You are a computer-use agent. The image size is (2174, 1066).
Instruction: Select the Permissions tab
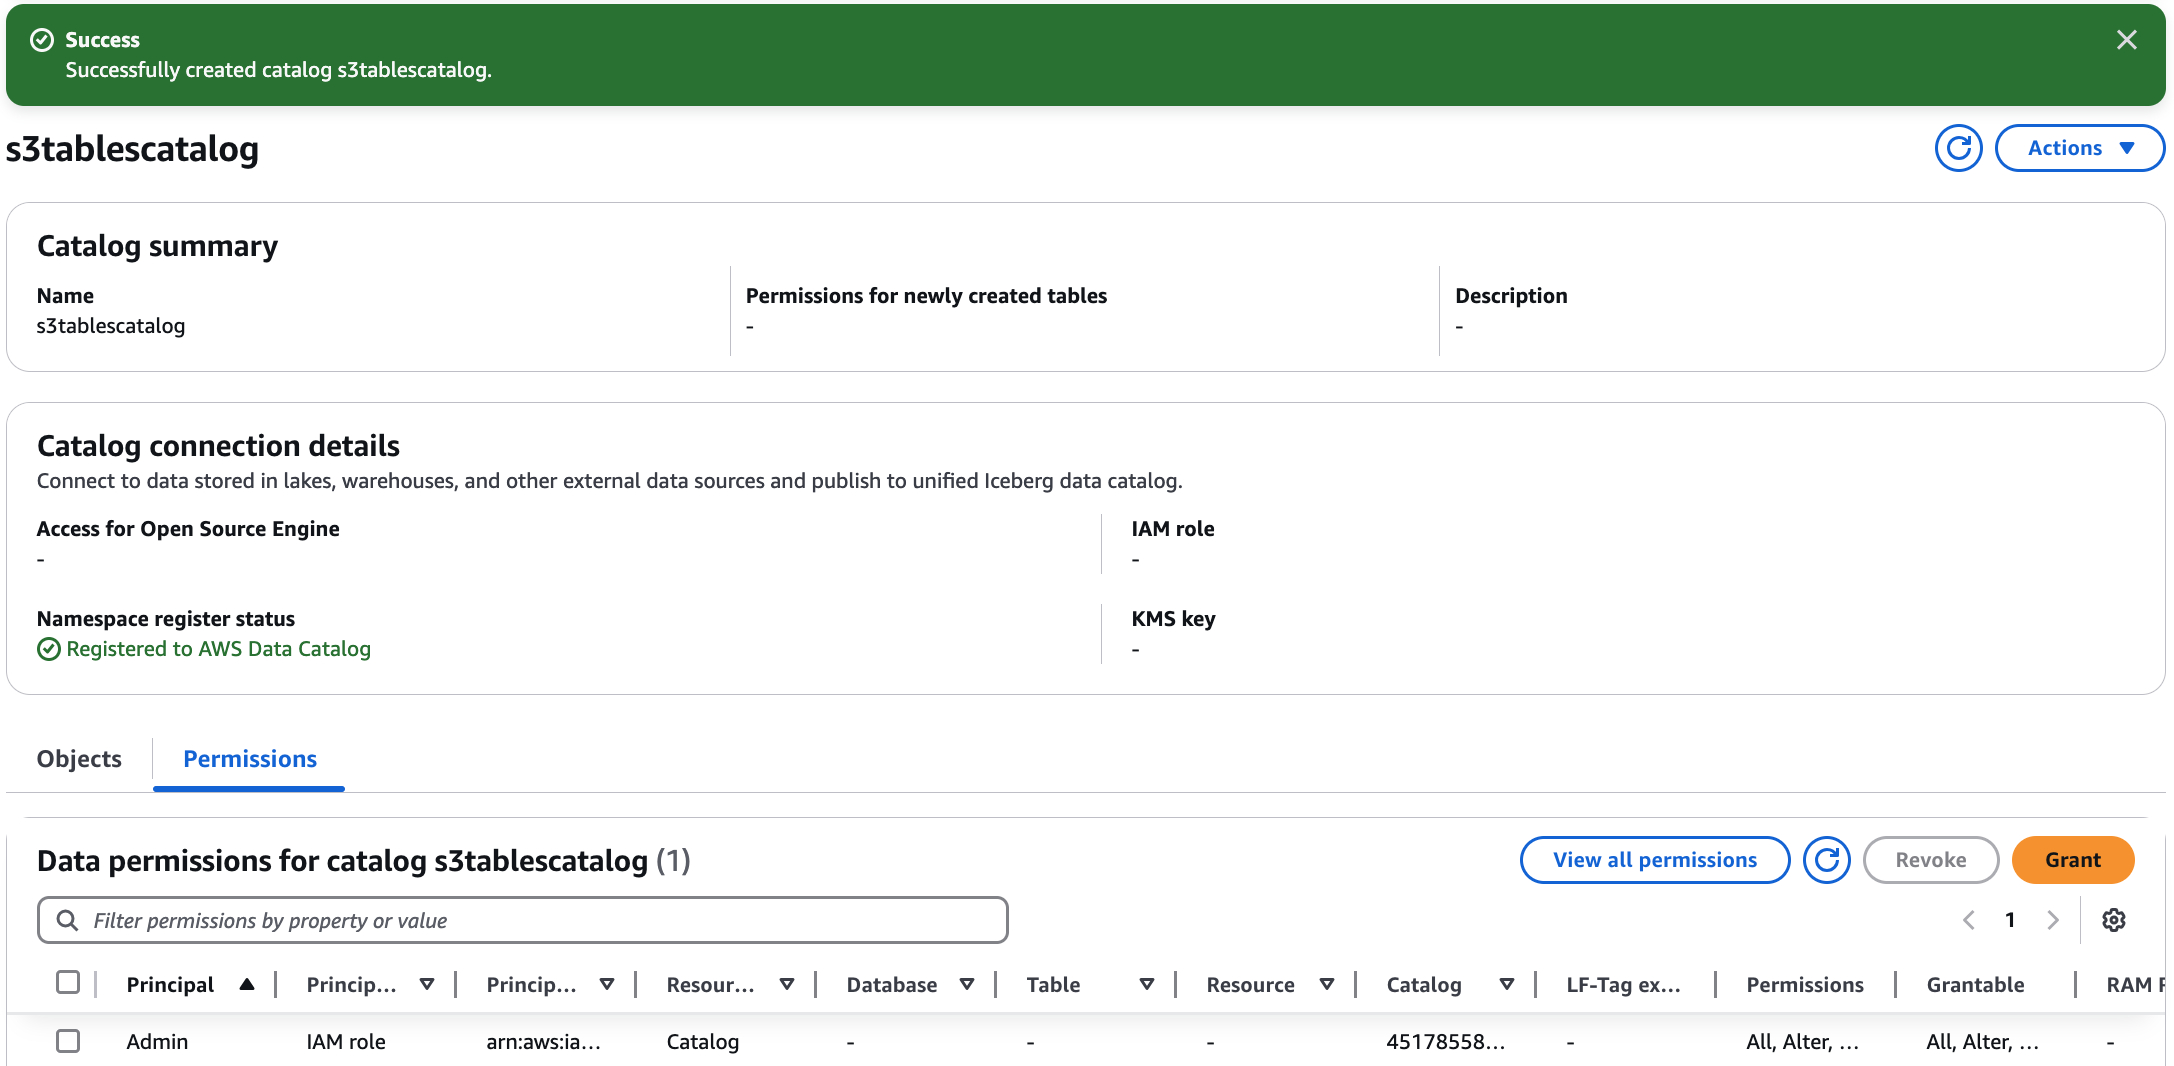coord(250,759)
